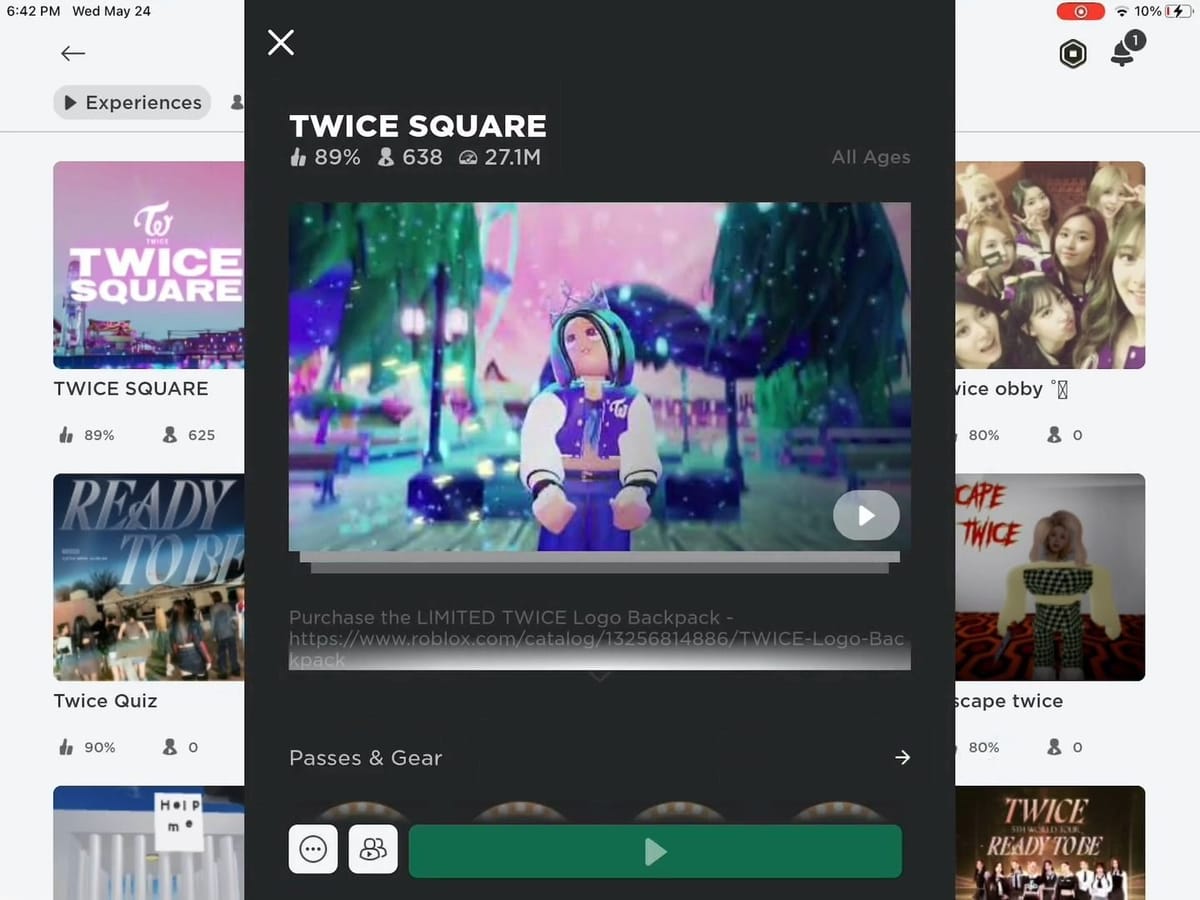The height and width of the screenshot is (900, 1200).
Task: Close the TWICE SQUARE details panel
Action: click(x=281, y=42)
